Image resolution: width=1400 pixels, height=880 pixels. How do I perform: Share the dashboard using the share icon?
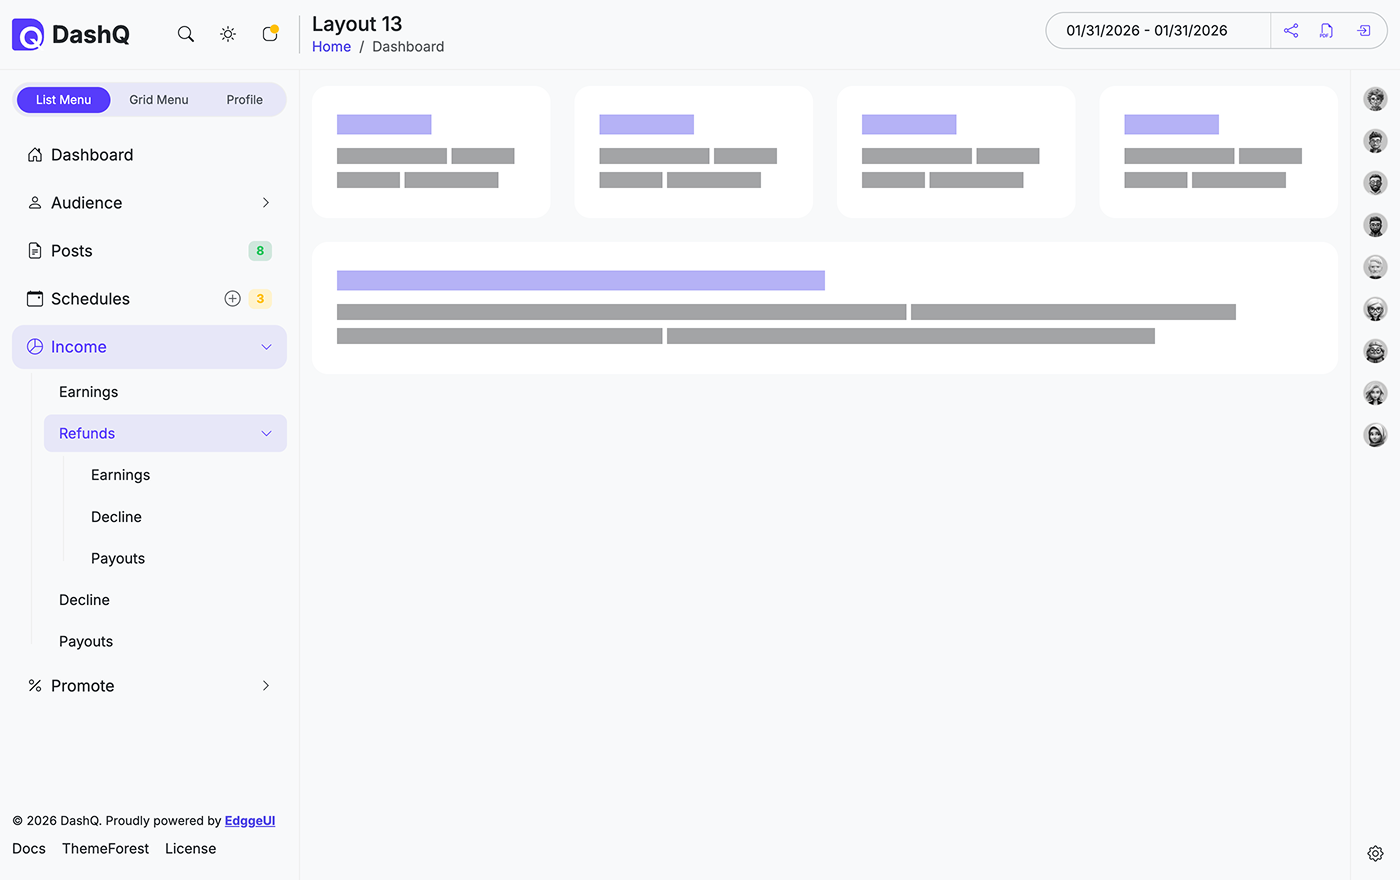pos(1290,30)
